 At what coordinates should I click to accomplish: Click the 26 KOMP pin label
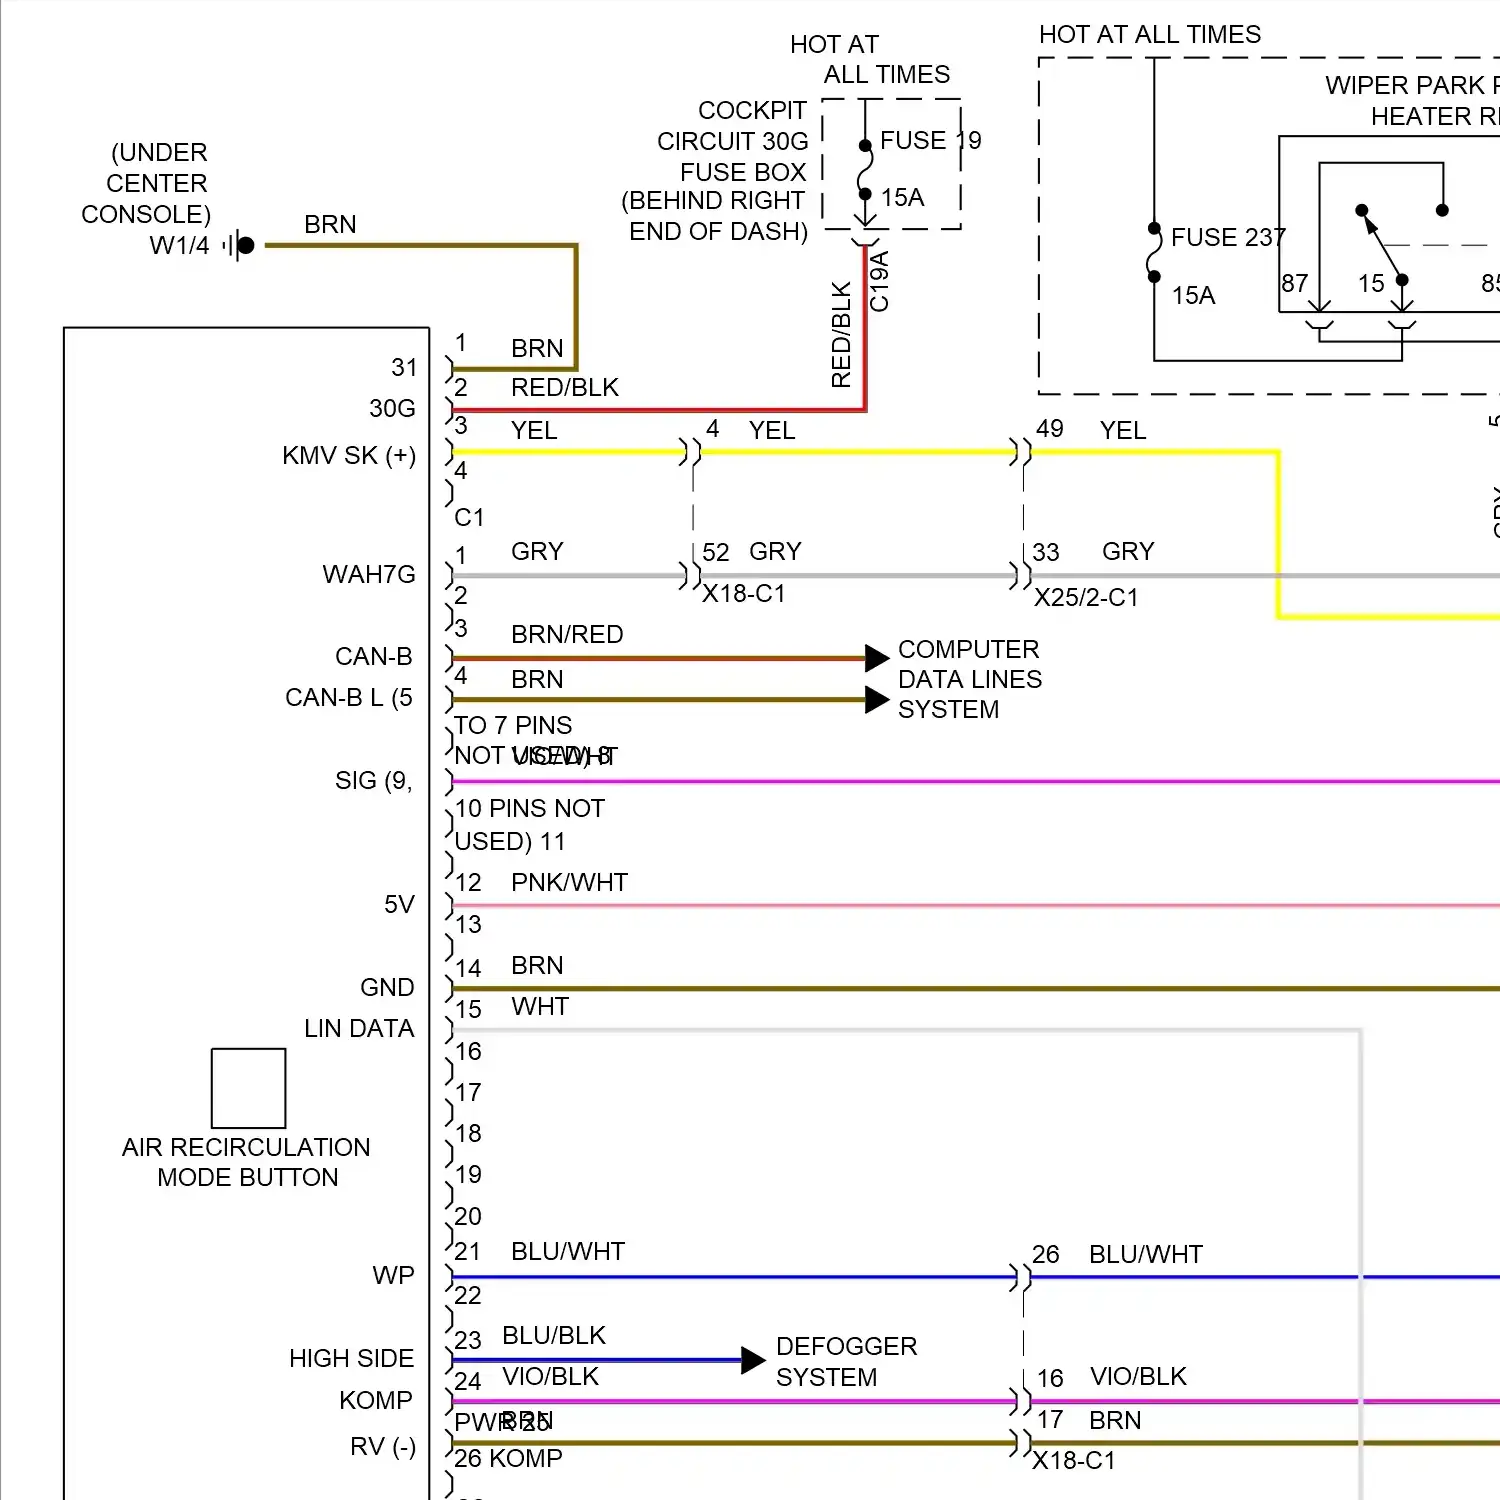(x=508, y=1458)
